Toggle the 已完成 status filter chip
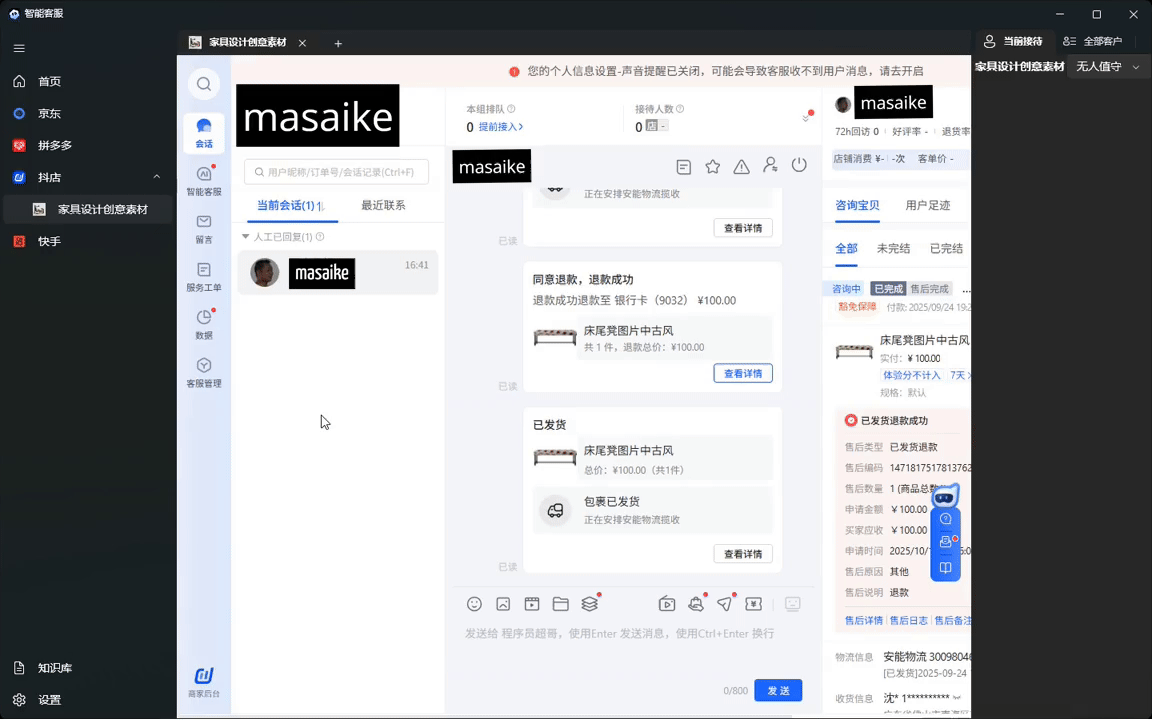Image resolution: width=1152 pixels, height=720 pixels. point(888,288)
